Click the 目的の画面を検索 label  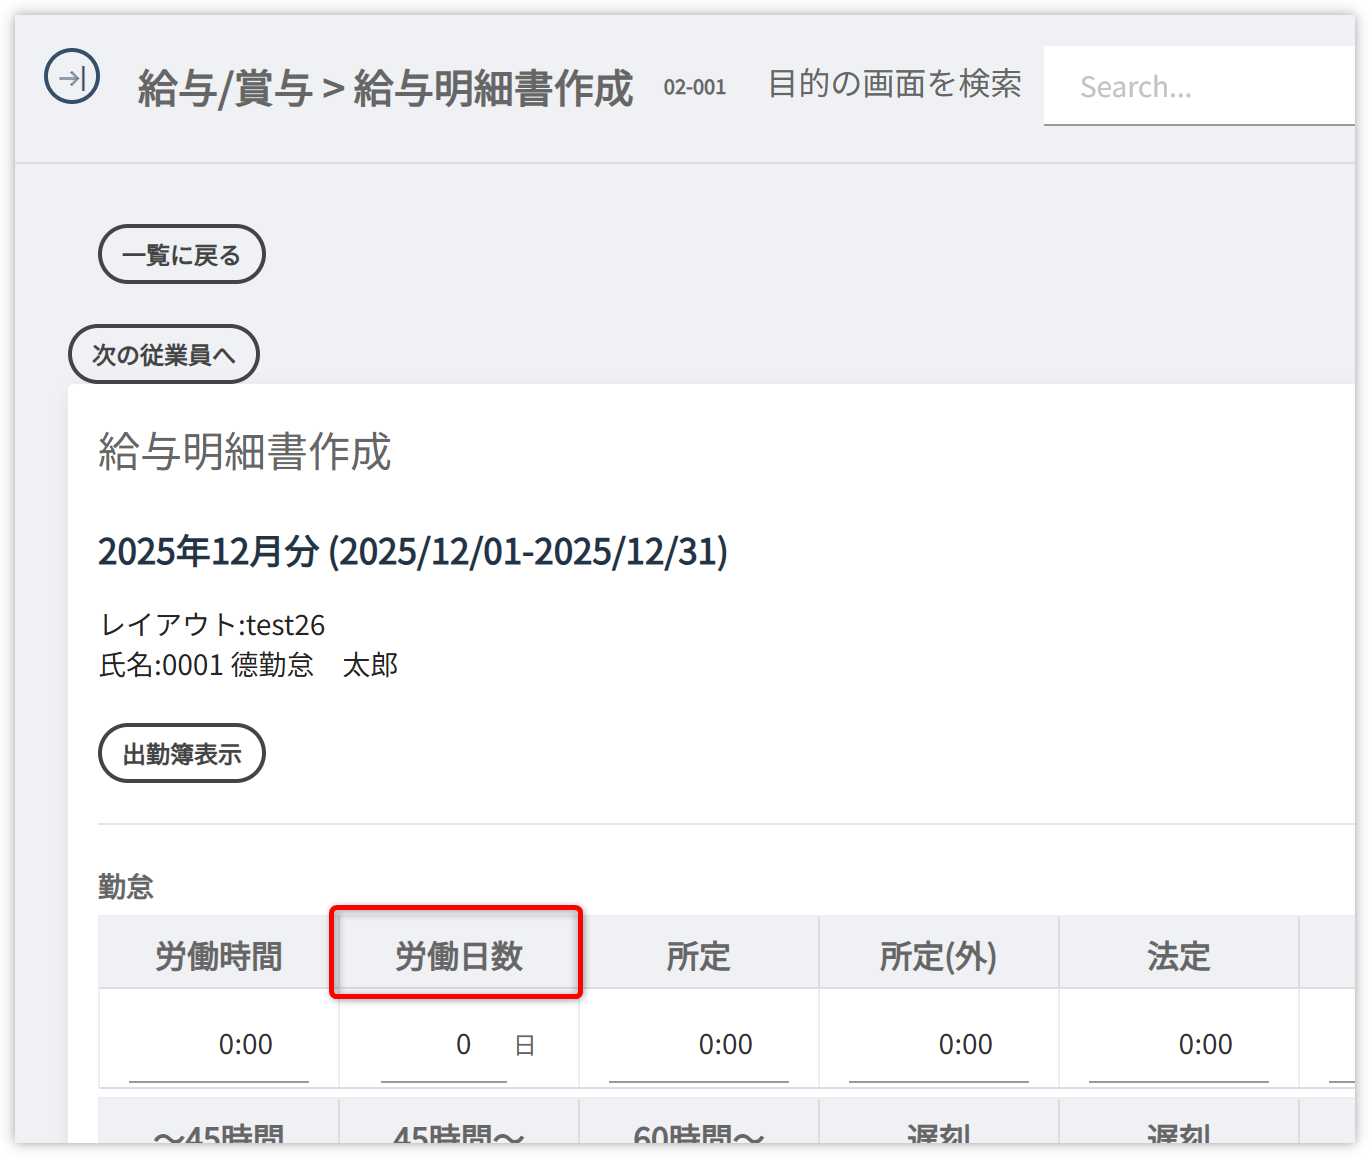point(894,85)
